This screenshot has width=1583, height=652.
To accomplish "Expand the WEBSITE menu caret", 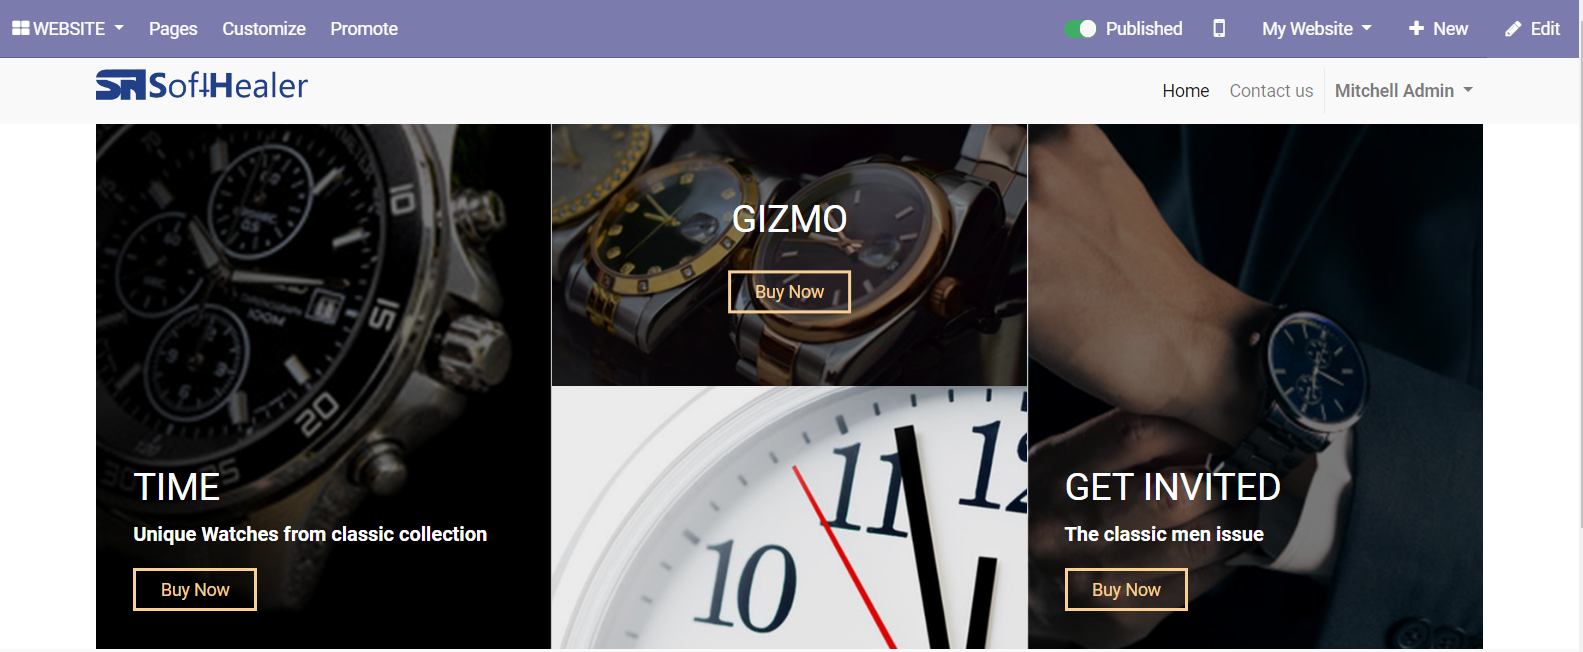I will pos(119,28).
